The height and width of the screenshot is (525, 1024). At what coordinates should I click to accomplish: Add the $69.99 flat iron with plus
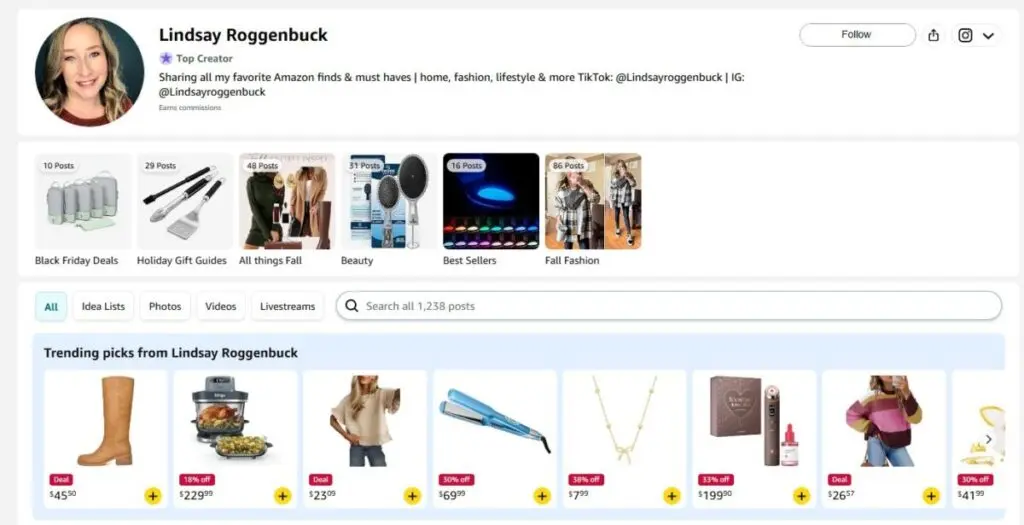click(542, 496)
